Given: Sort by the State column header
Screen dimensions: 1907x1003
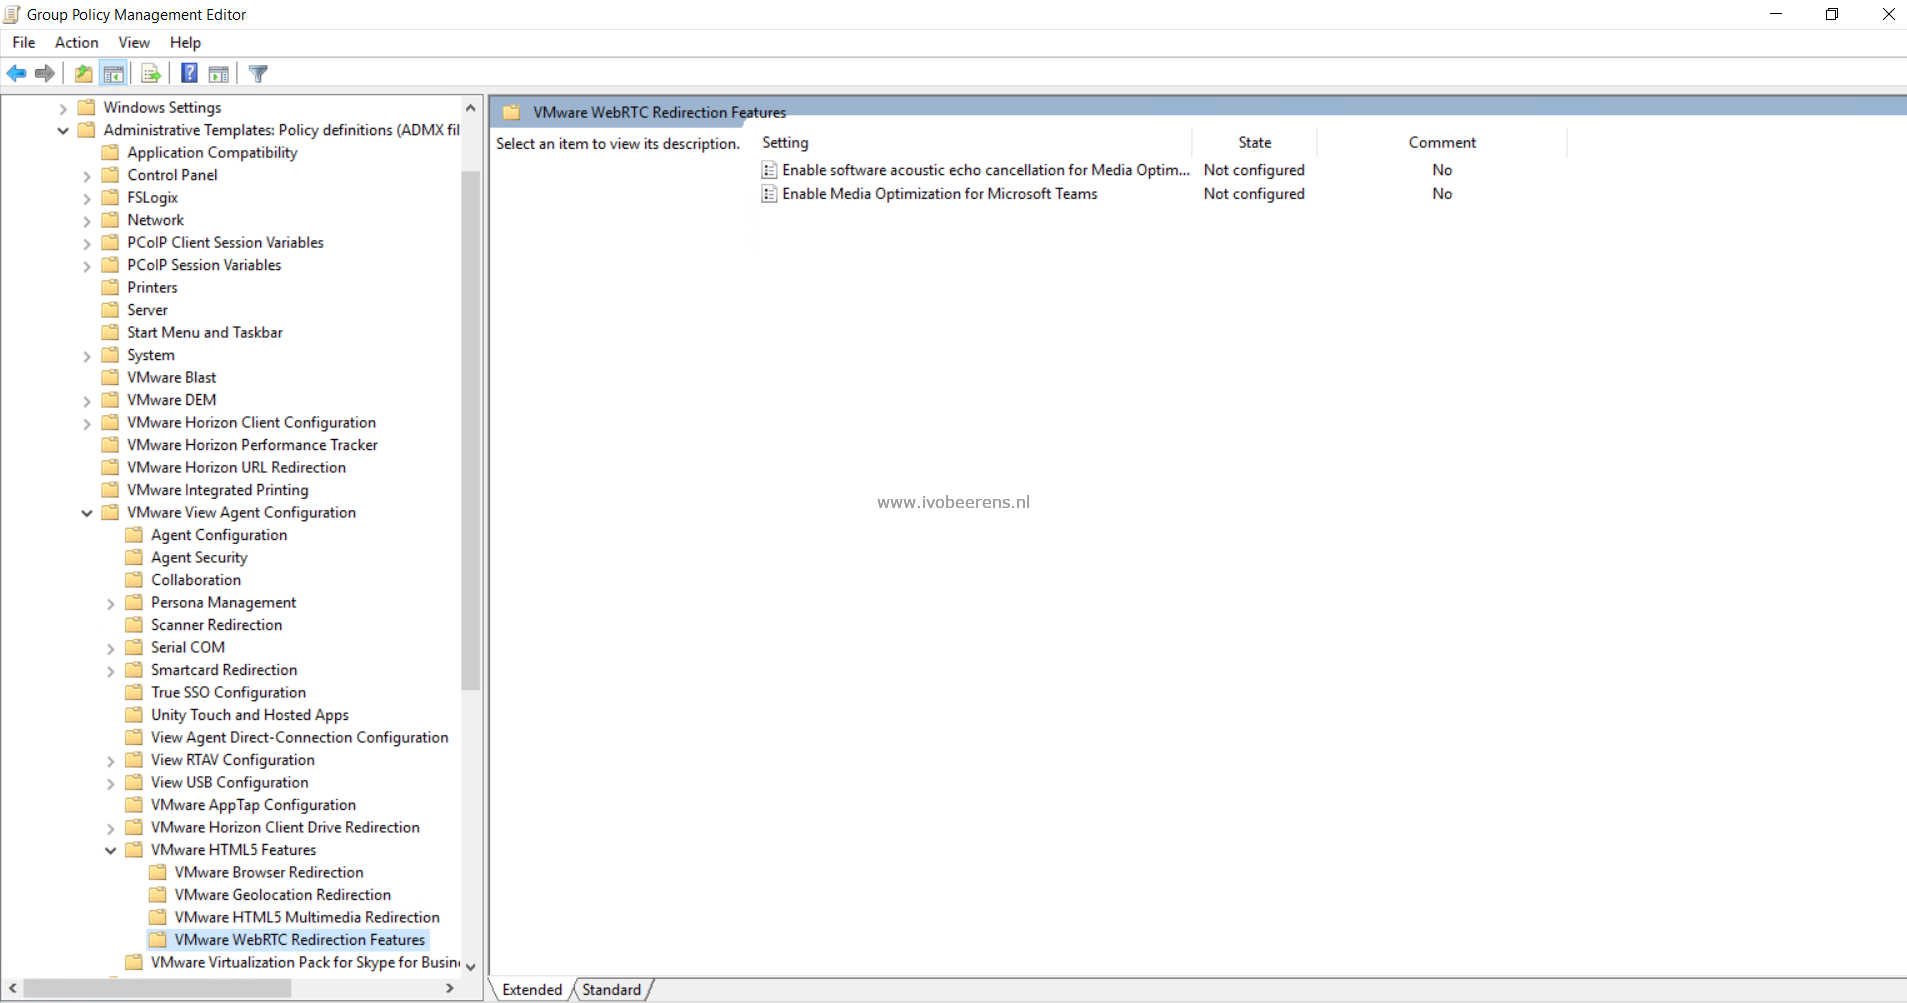Looking at the screenshot, I should click(x=1255, y=143).
